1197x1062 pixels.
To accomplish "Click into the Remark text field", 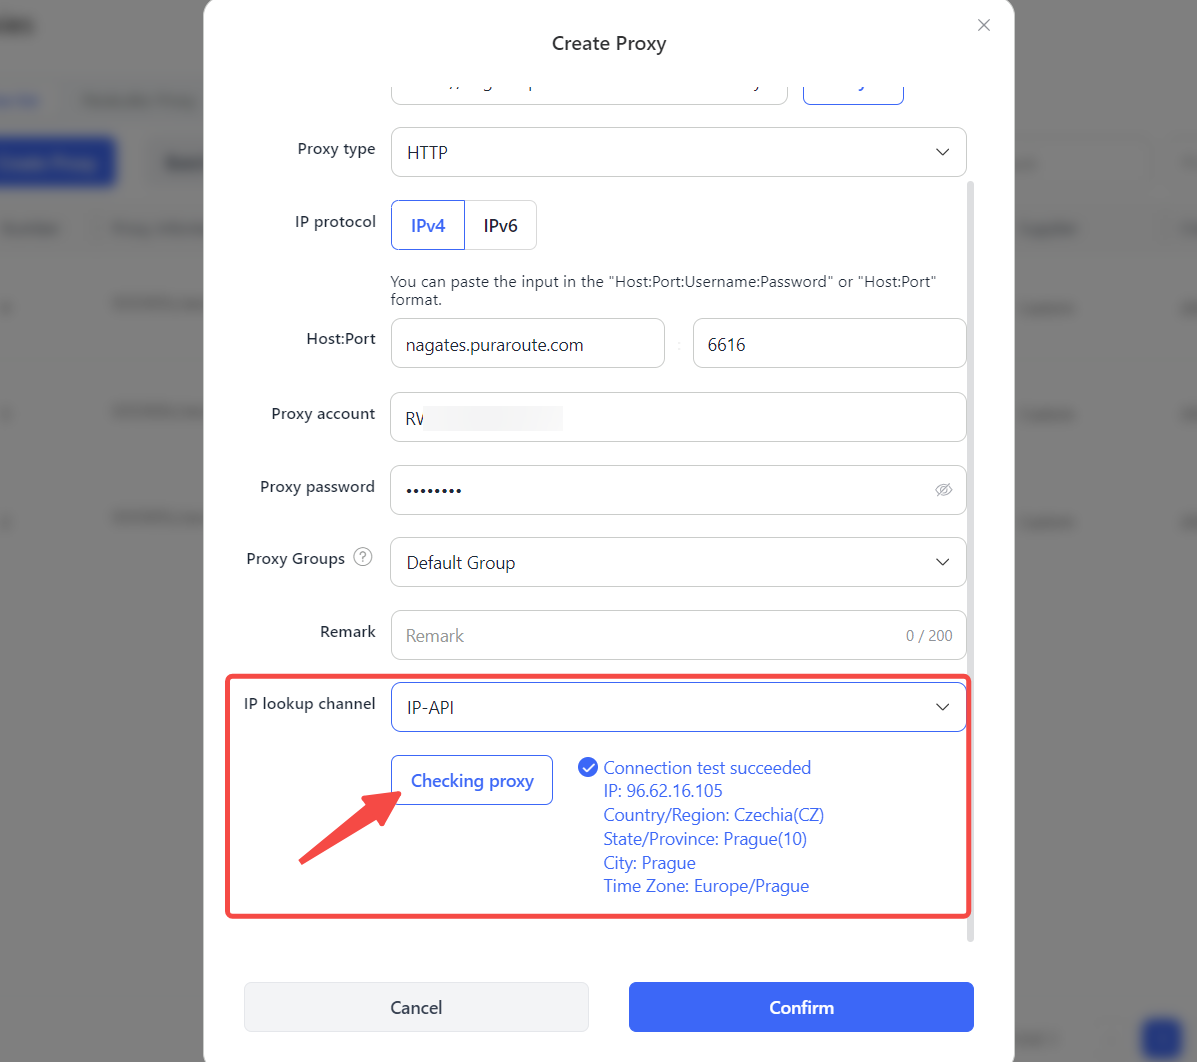I will (678, 635).
